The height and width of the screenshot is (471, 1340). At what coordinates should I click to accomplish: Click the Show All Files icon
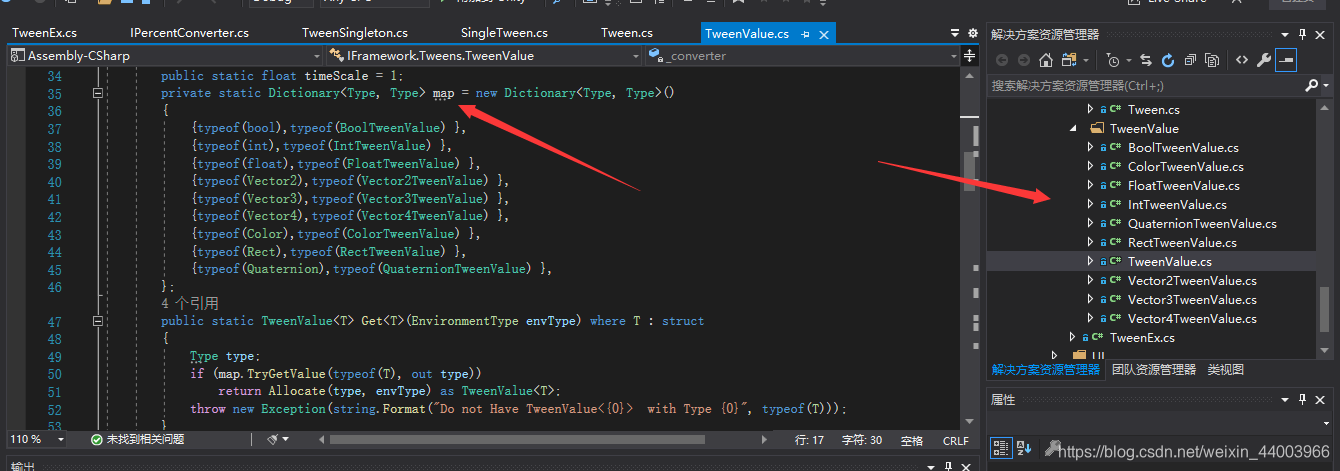tap(1212, 60)
